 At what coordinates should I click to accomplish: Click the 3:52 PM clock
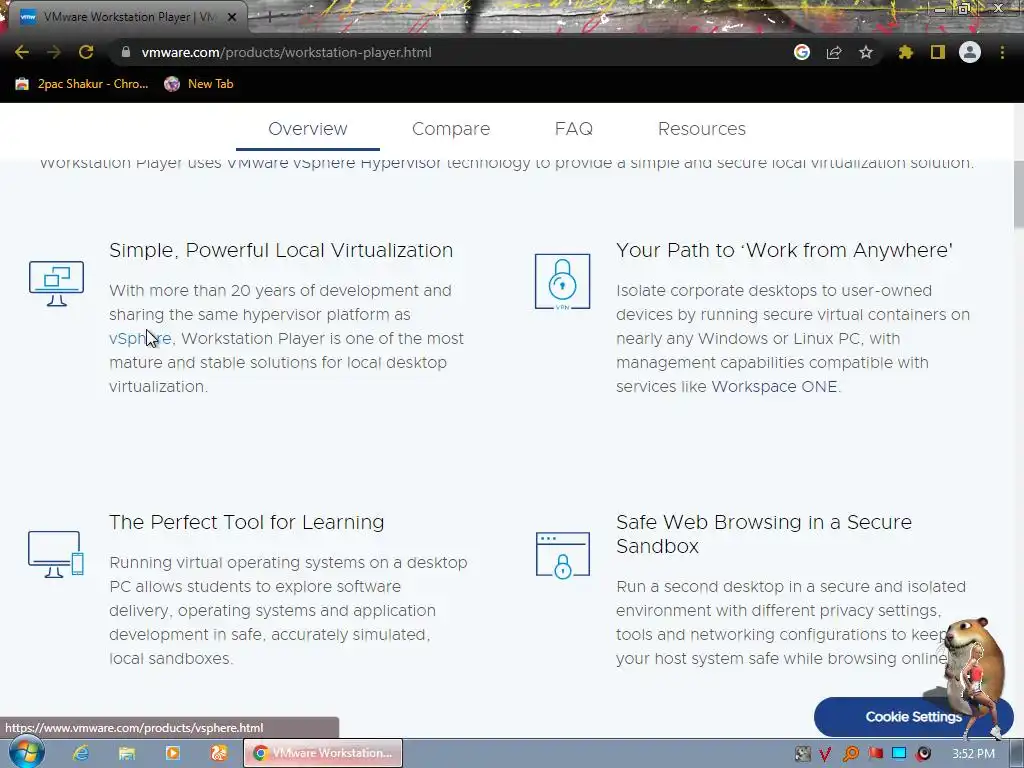click(973, 754)
